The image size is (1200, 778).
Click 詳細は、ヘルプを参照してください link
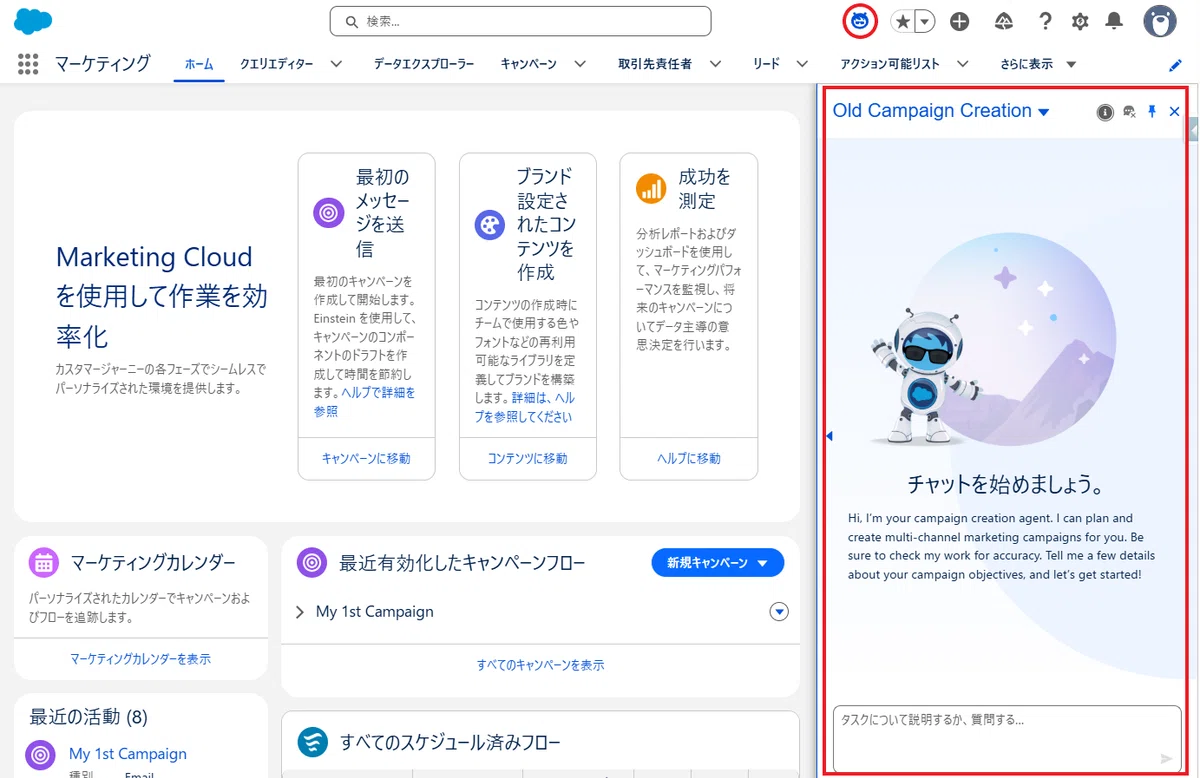[524, 407]
